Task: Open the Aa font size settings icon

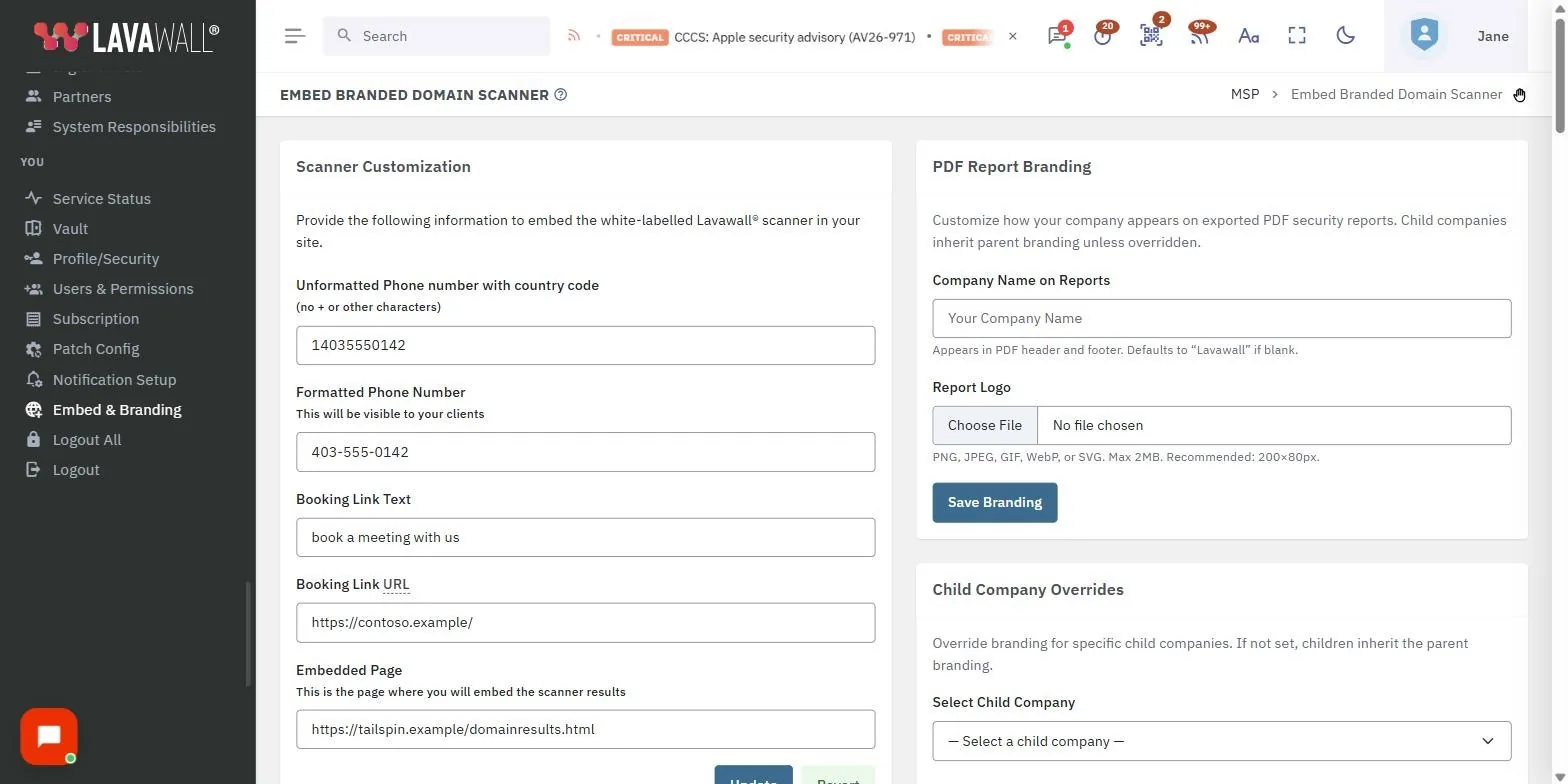Action: 1248,36
